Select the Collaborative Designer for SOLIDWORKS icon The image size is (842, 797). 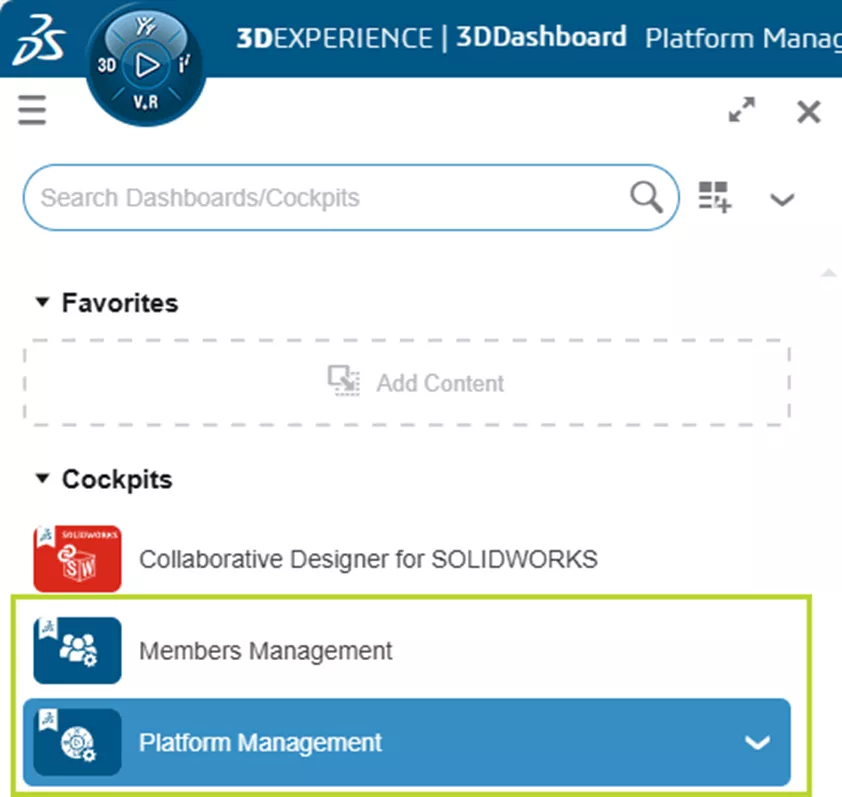(76, 559)
